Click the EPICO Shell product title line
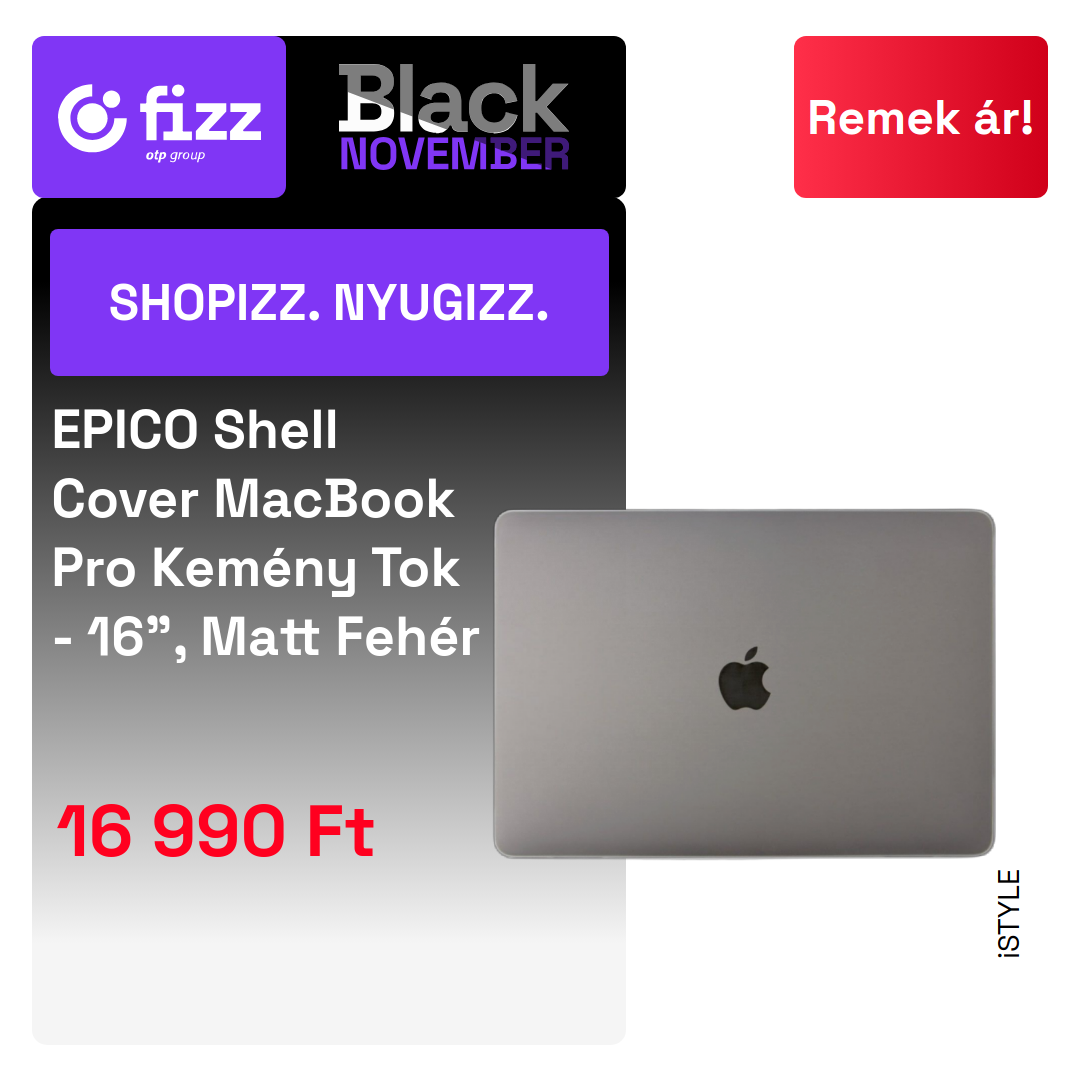 click(195, 430)
